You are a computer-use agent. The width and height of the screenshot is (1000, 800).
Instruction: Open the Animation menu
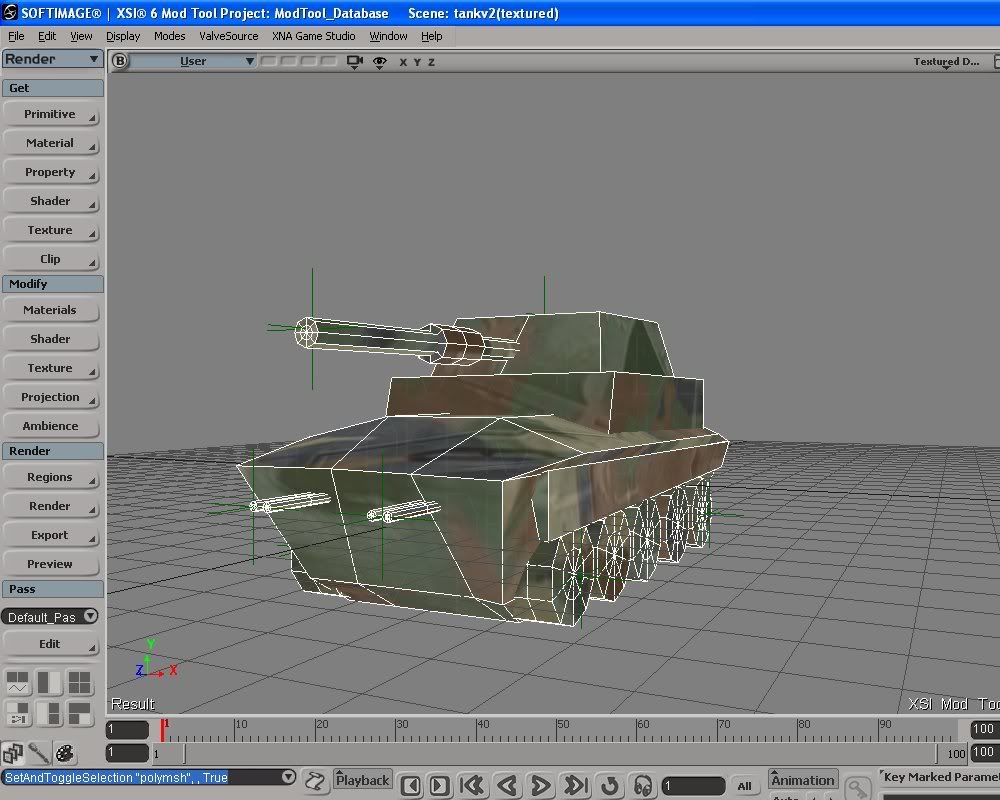point(803,780)
